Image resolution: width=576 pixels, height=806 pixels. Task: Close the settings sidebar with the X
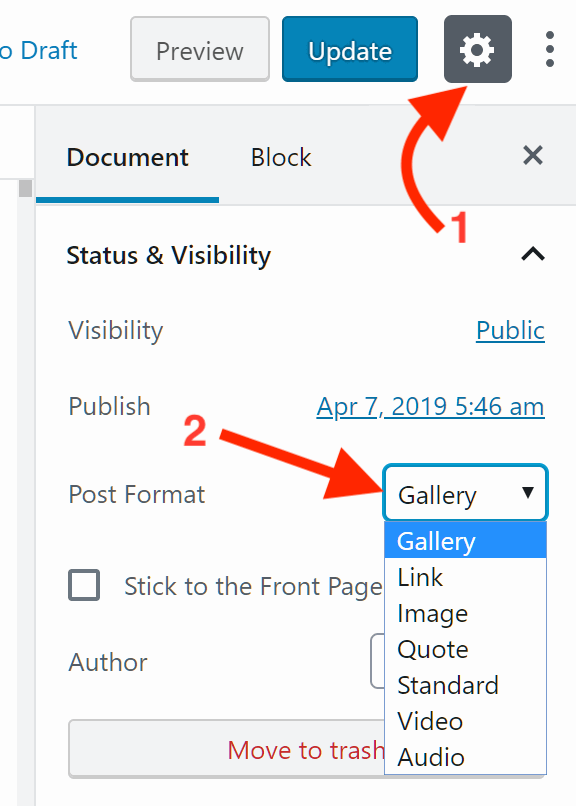coord(532,155)
